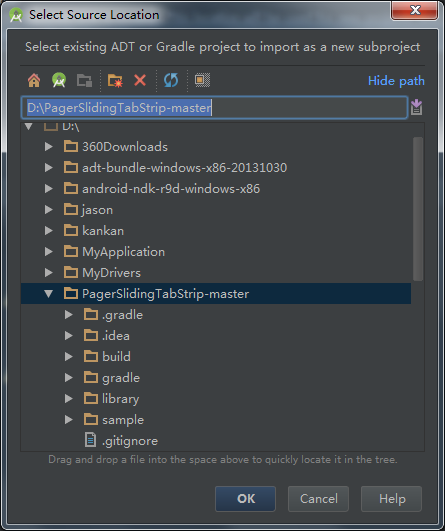Collapse the D:\ drive node
Image resolution: width=445 pixels, height=531 pixels.
tap(29, 127)
